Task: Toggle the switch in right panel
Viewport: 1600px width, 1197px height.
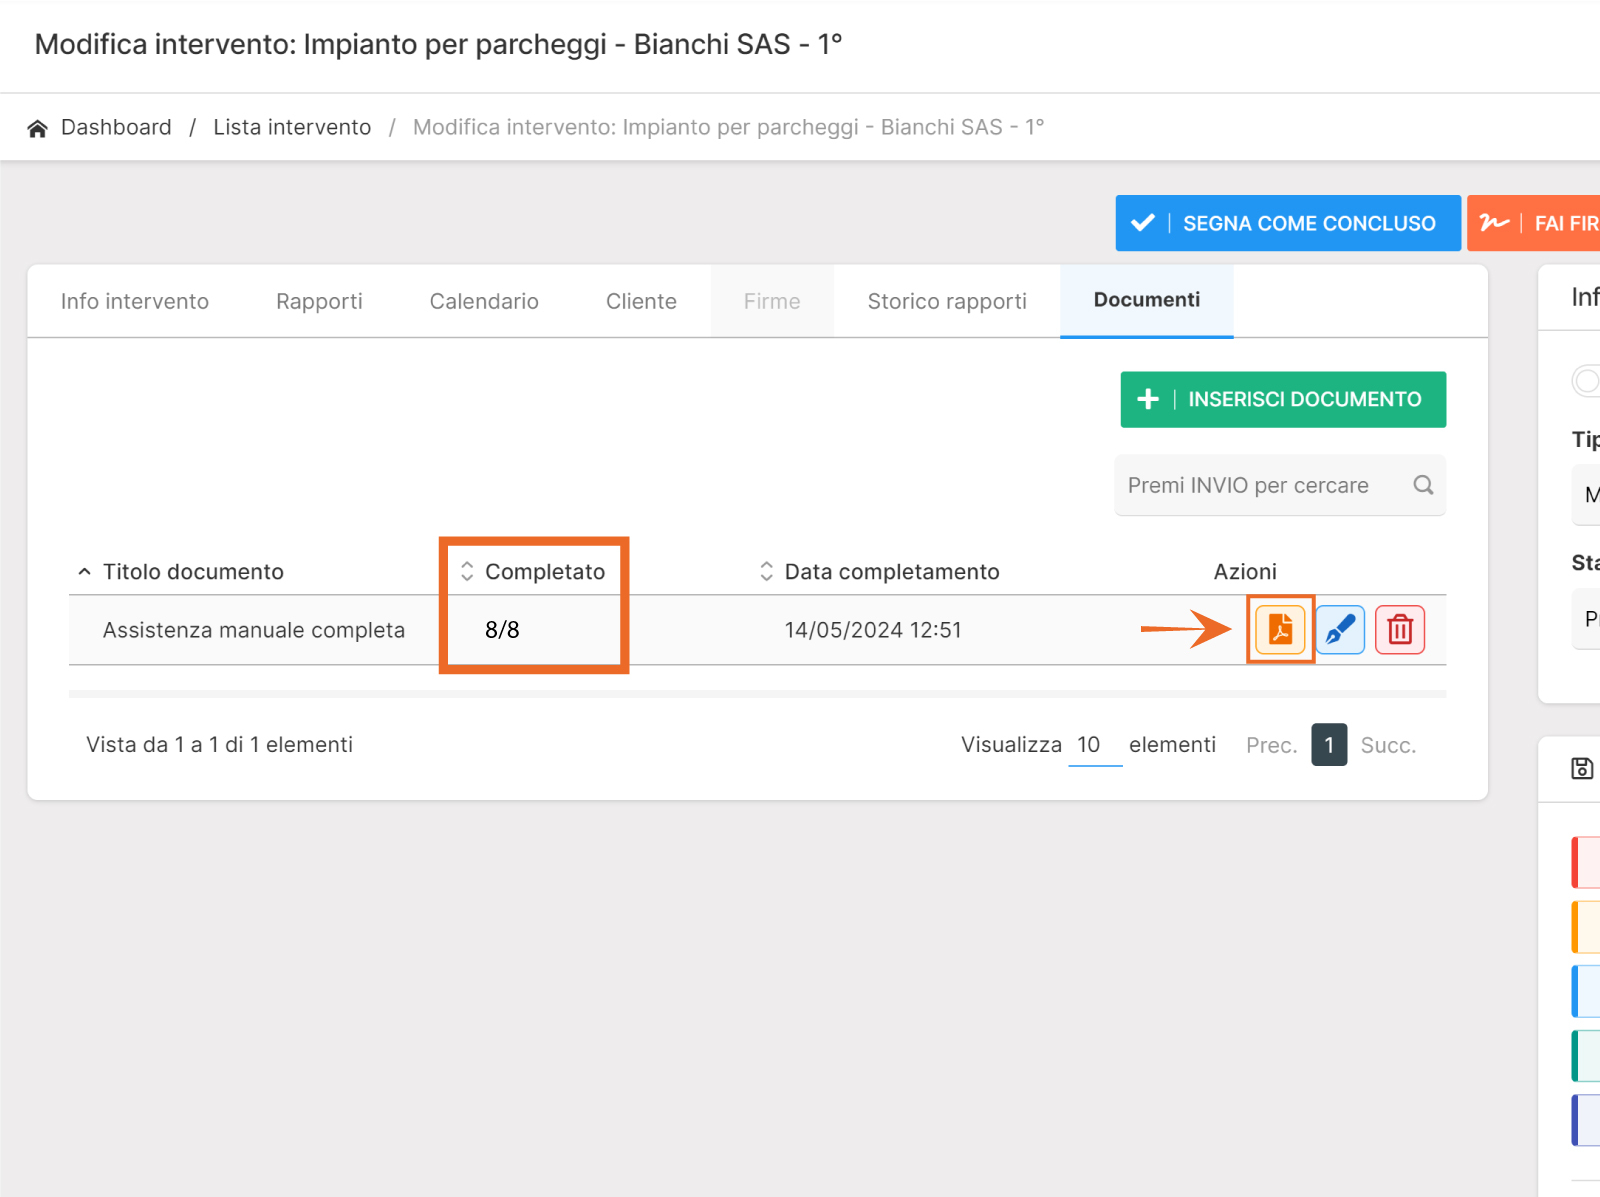Action: coord(1587,380)
